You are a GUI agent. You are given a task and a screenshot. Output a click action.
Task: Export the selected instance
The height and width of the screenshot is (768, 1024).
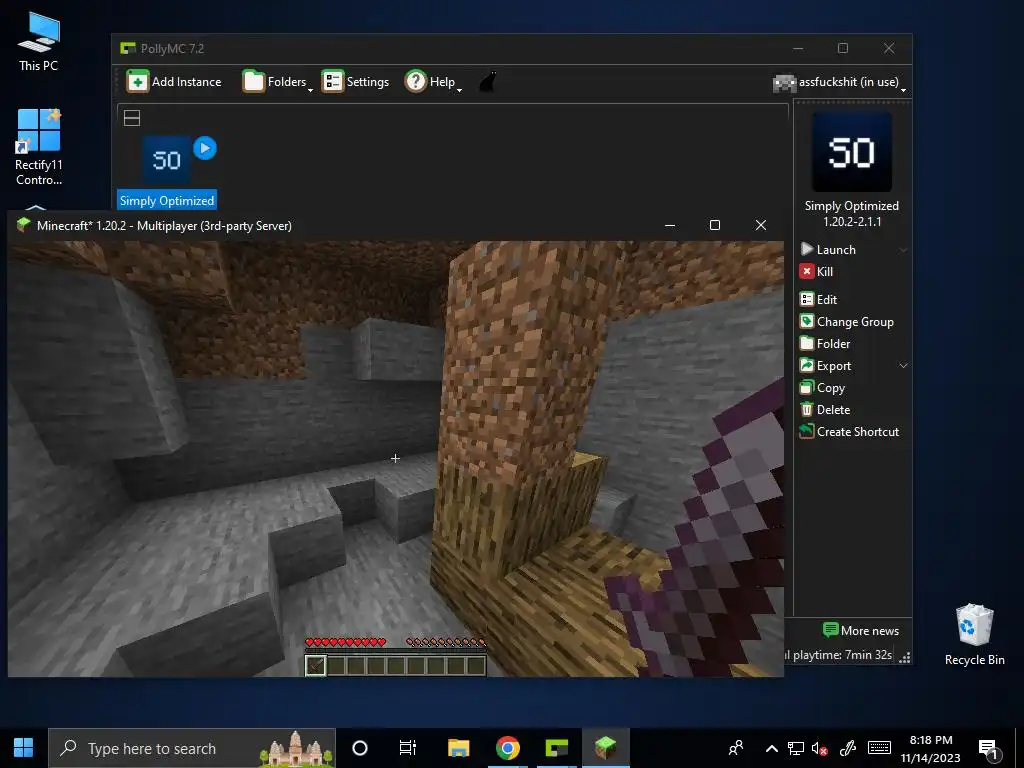pyautogui.click(x=825, y=366)
